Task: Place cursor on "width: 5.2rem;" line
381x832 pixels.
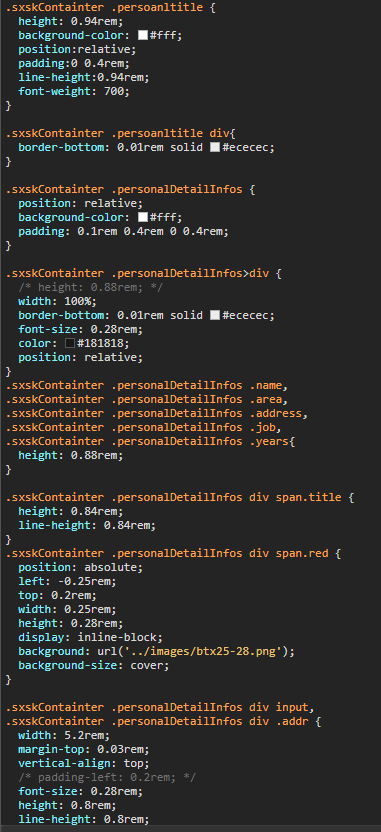Action: pos(64,735)
